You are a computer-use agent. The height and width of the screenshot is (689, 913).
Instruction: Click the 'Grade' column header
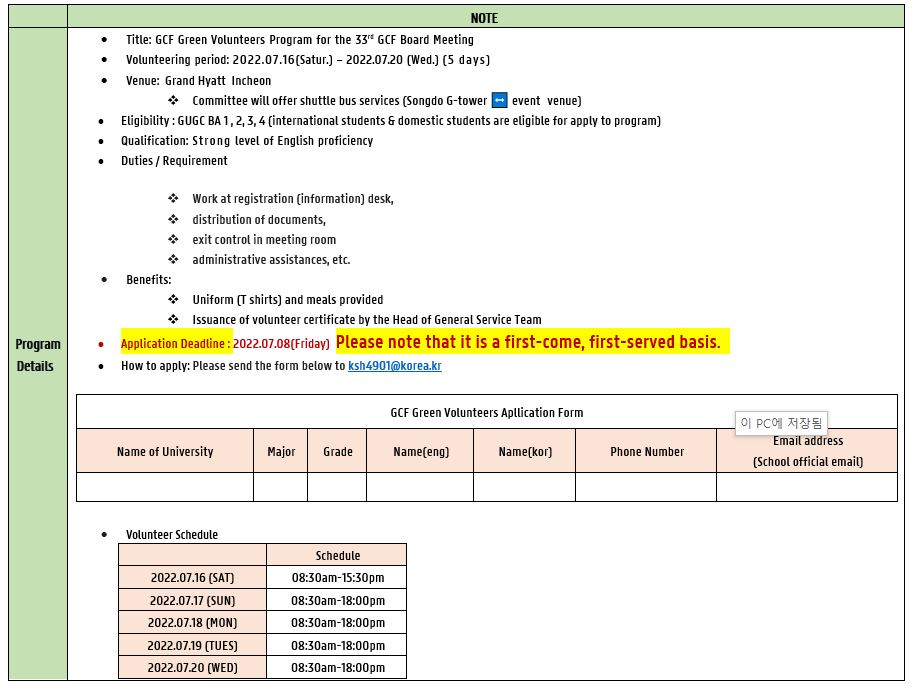[x=338, y=451]
